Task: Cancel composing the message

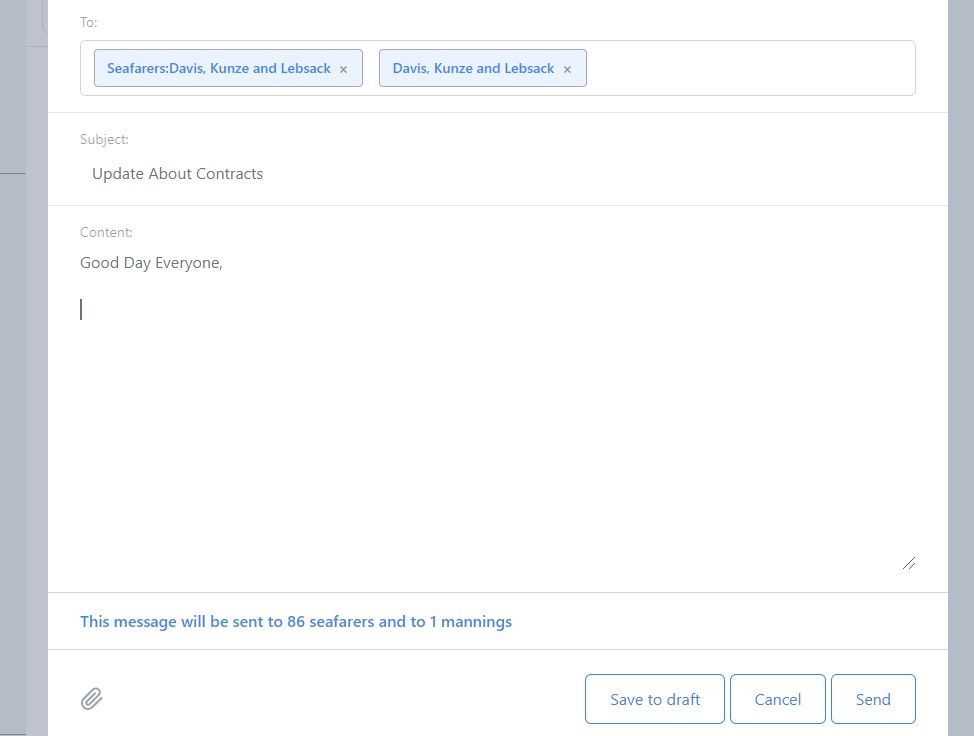Action: click(777, 699)
